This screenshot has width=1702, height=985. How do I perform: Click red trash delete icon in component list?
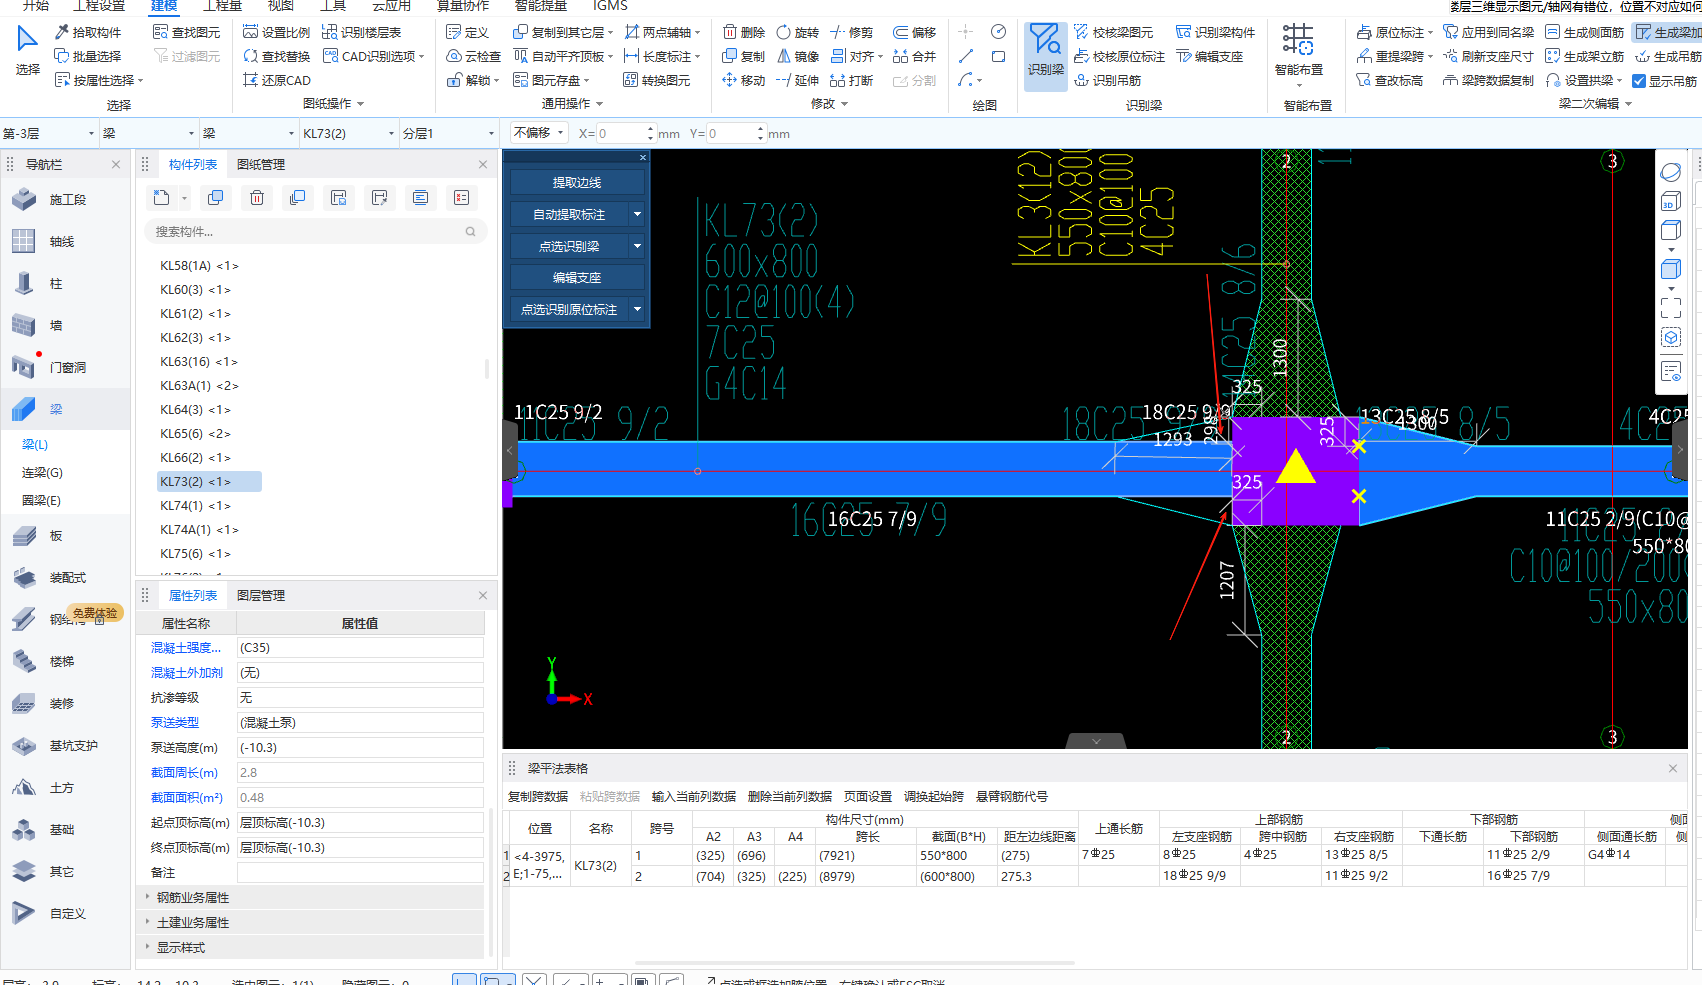pyautogui.click(x=257, y=198)
